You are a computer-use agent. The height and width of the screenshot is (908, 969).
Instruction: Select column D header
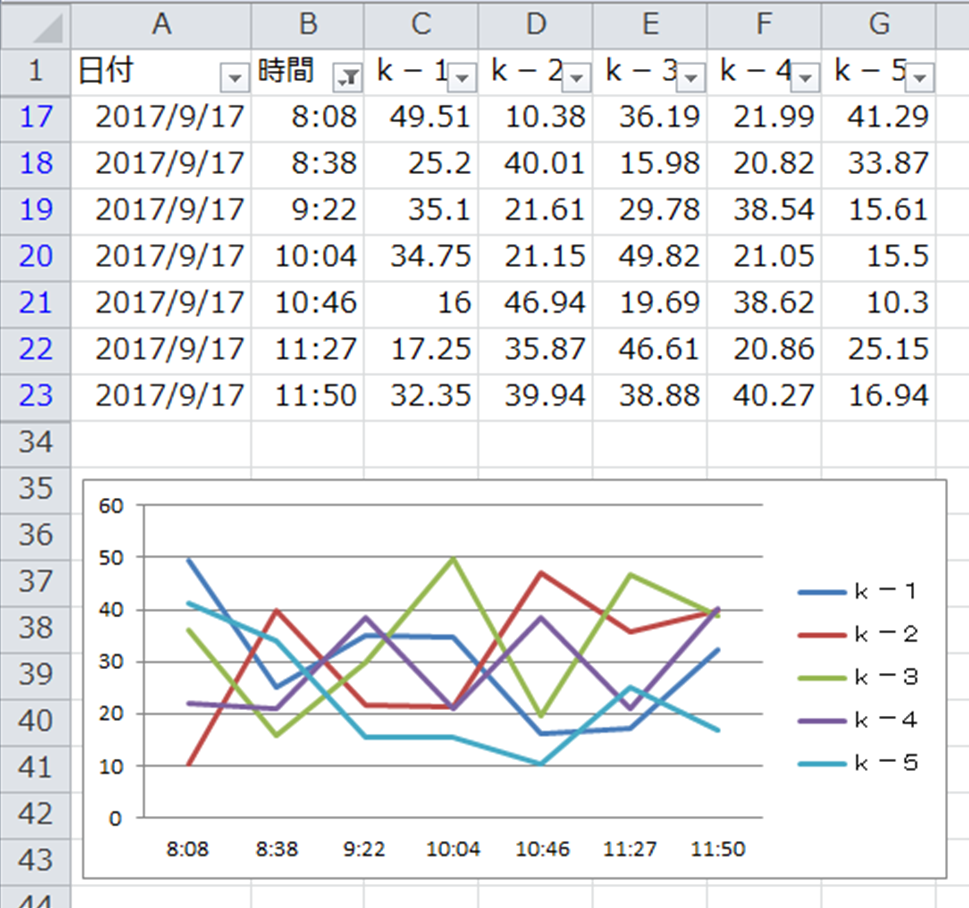[535, 24]
